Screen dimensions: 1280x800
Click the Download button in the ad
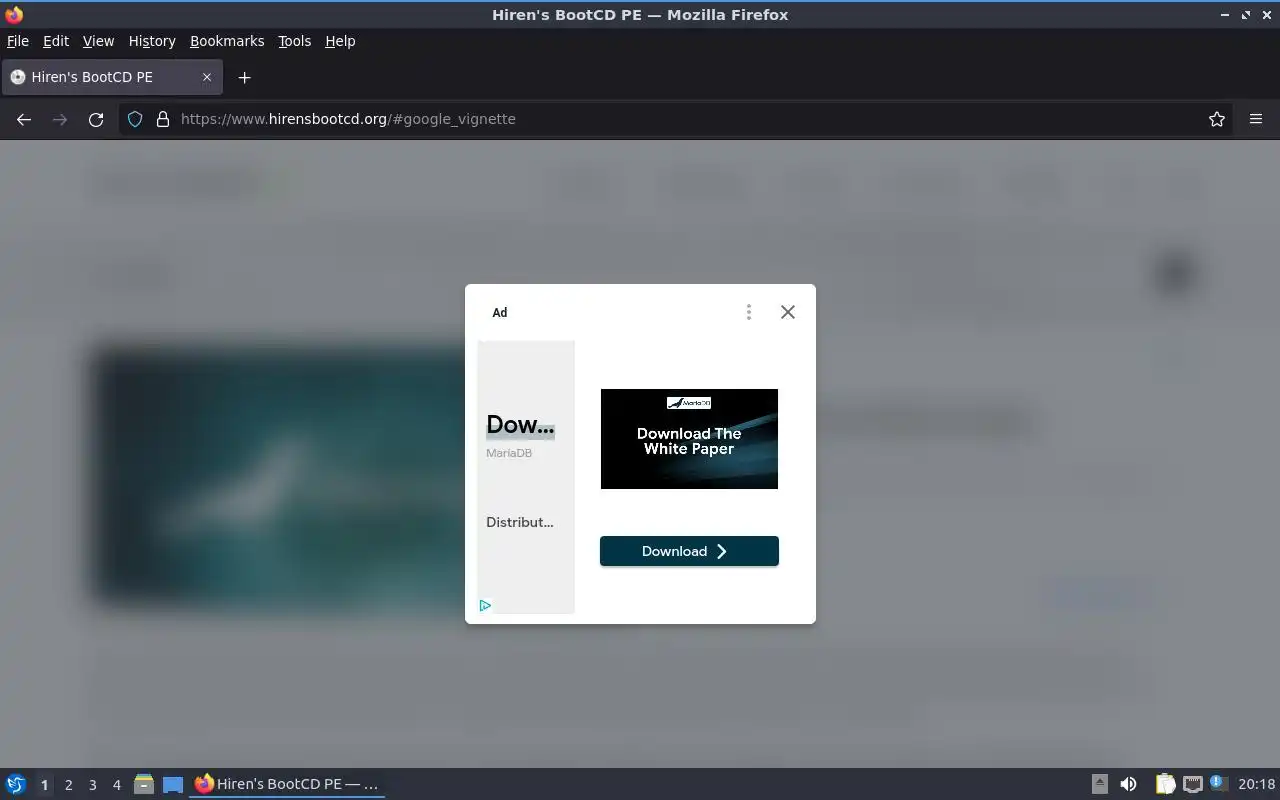[x=689, y=551]
